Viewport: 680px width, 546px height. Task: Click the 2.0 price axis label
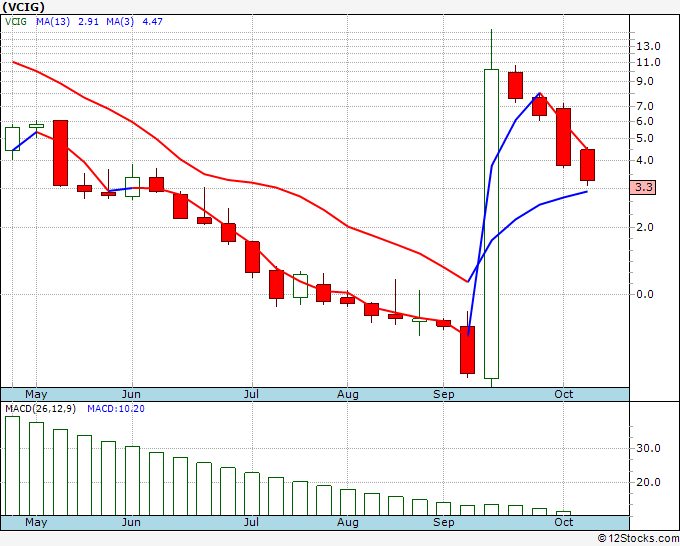coord(644,227)
